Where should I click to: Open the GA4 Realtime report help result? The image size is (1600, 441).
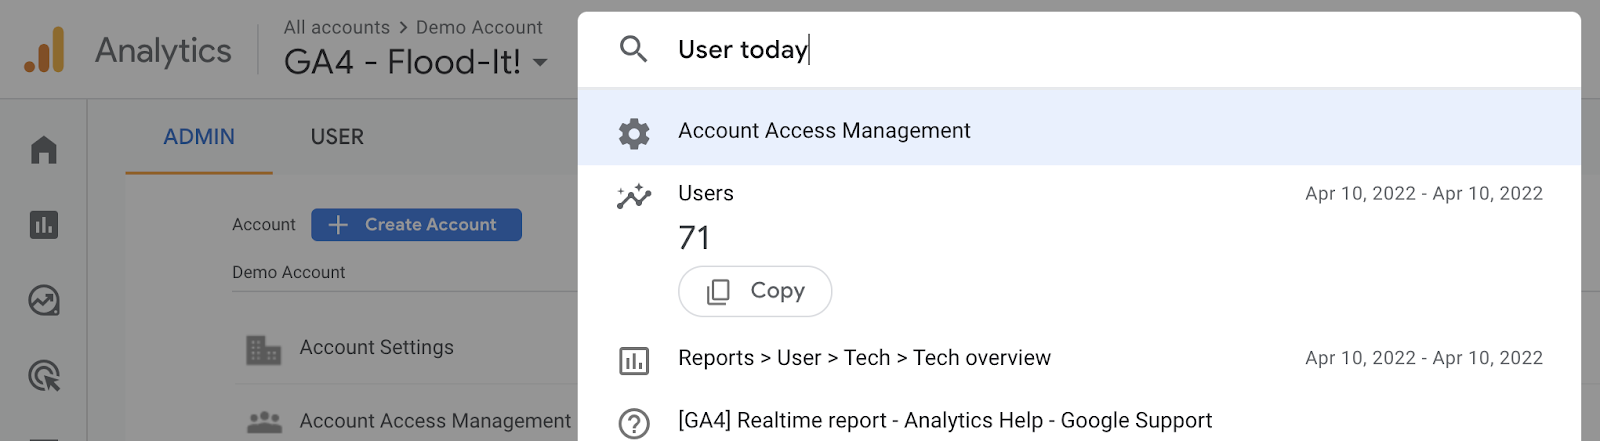pyautogui.click(x=944, y=421)
